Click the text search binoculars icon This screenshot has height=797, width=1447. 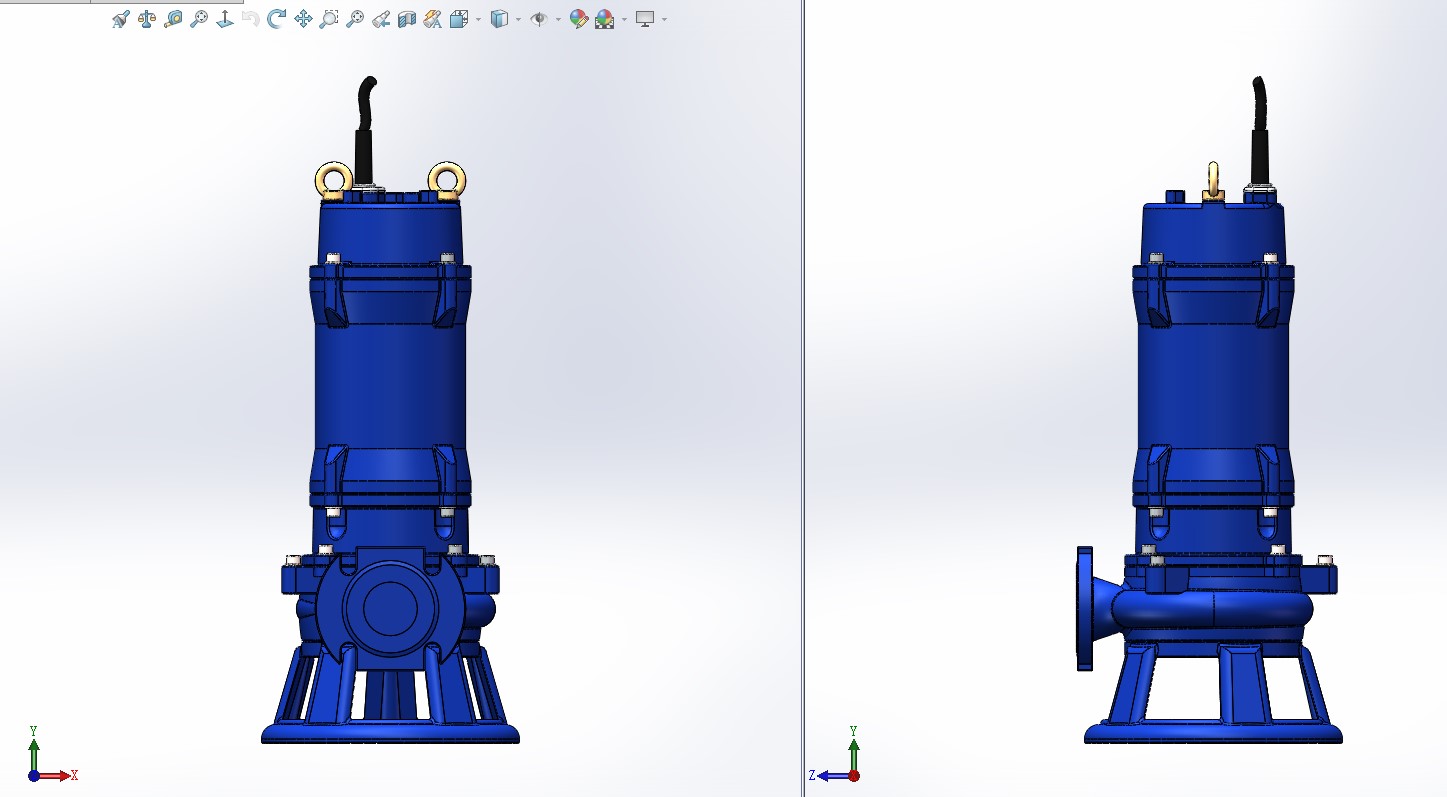click(121, 19)
